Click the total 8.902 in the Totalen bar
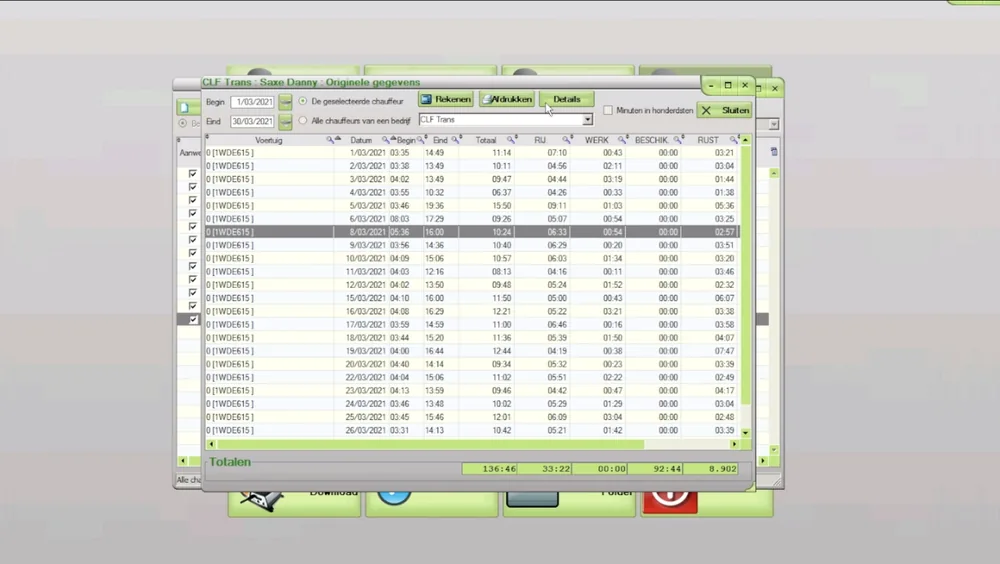Screen dimensions: 1000x564 [710, 469]
